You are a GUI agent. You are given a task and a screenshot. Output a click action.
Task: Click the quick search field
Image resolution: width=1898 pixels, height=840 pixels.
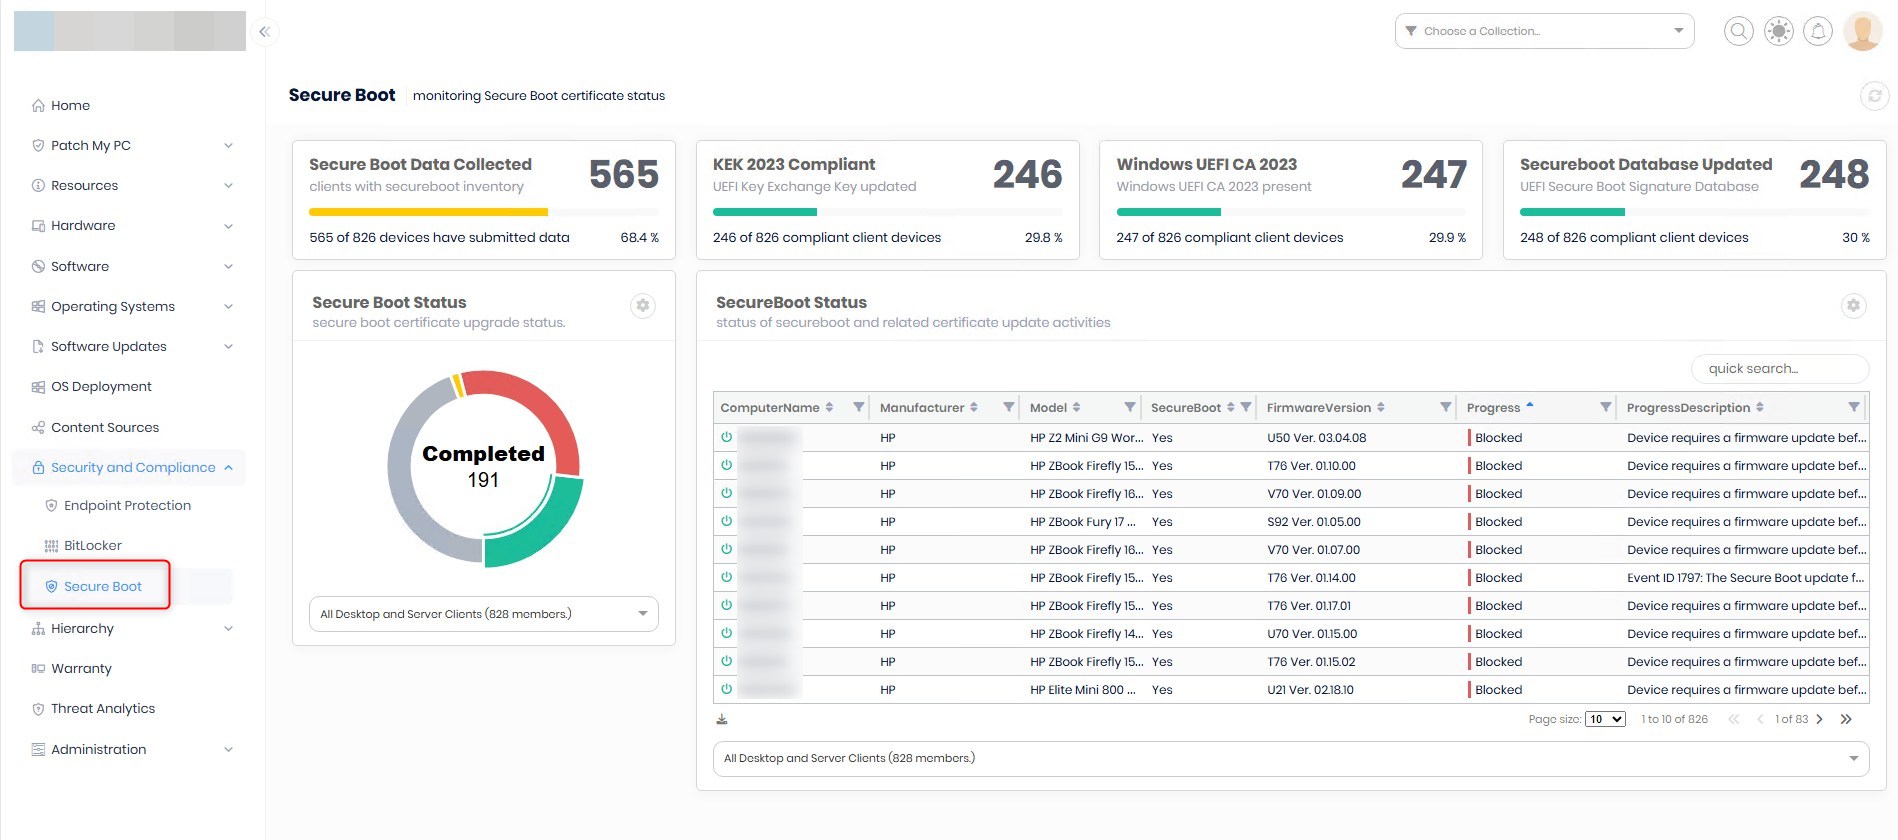click(1779, 368)
